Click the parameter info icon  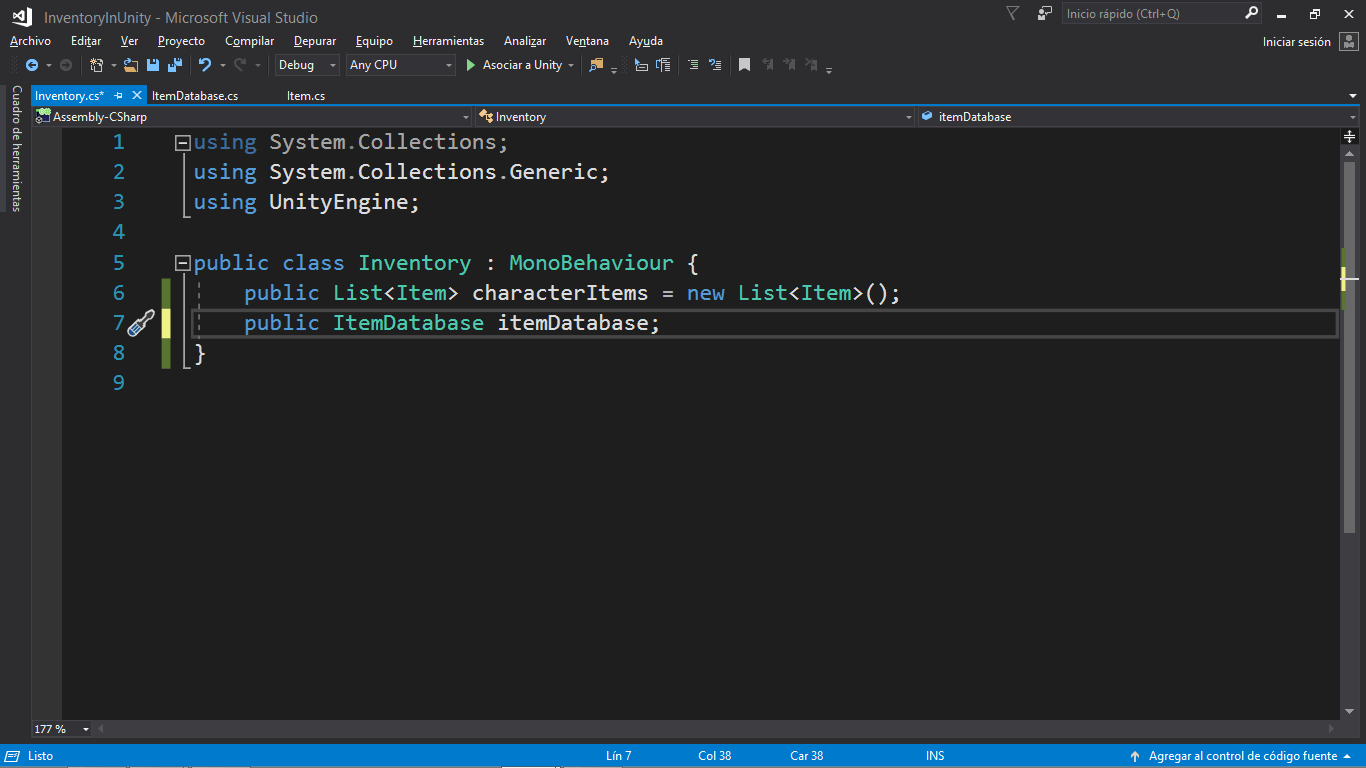click(663, 65)
